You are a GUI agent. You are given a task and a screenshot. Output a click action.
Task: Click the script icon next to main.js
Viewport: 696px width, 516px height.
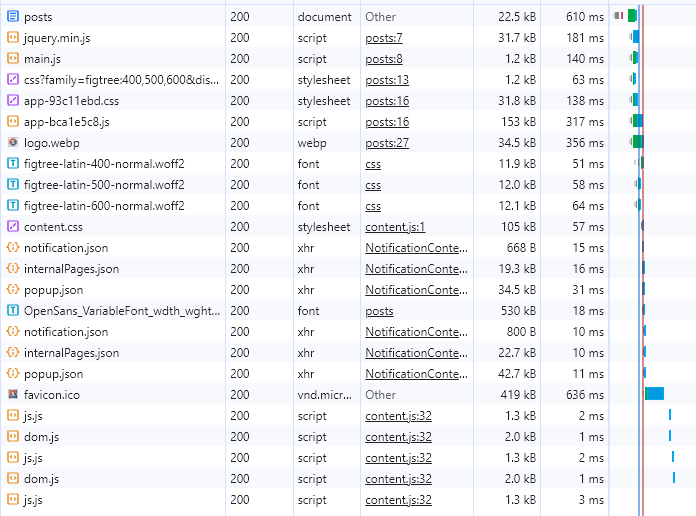(13, 58)
